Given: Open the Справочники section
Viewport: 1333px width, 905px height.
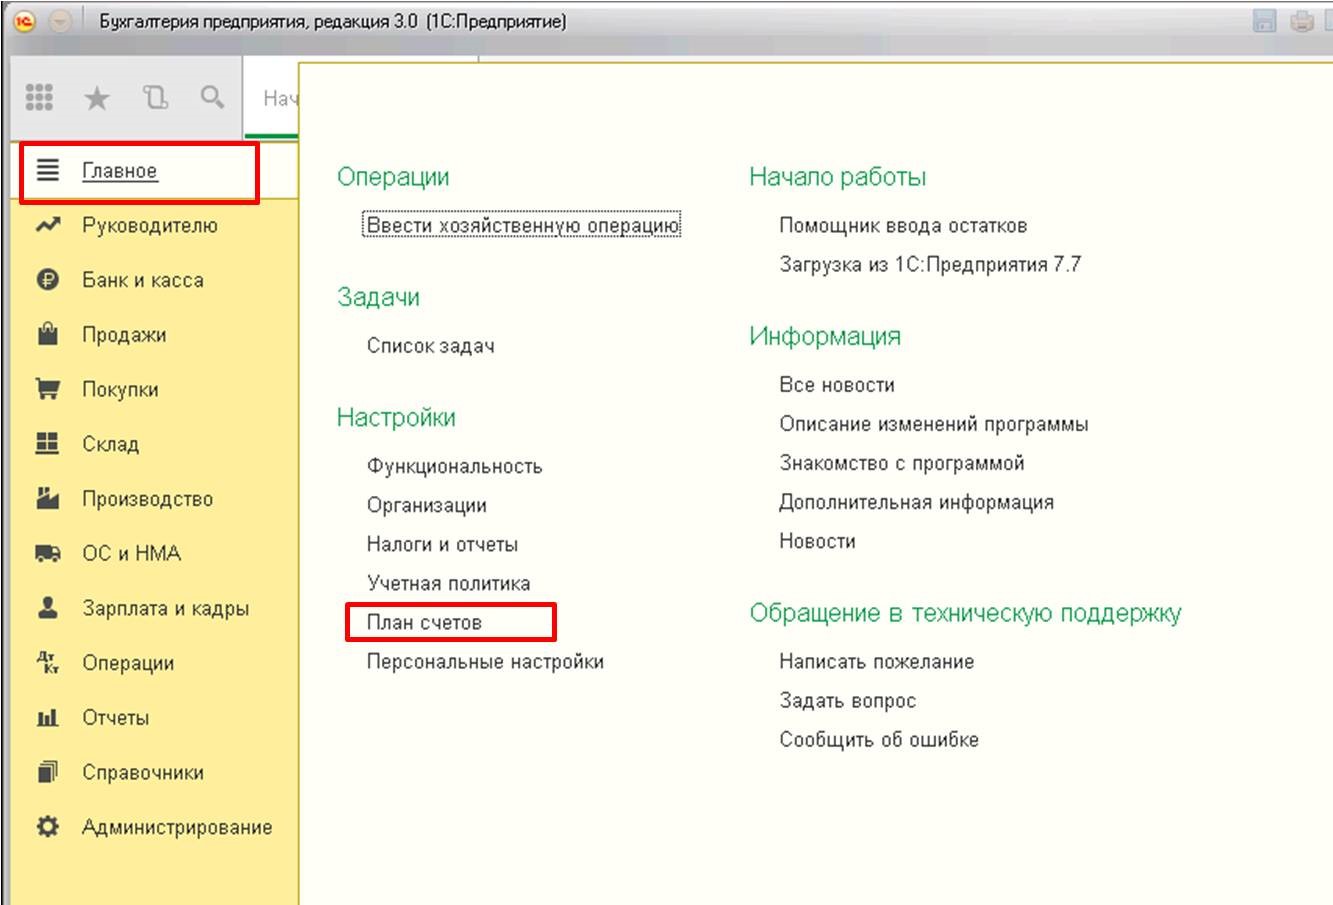Looking at the screenshot, I should tap(143, 772).
